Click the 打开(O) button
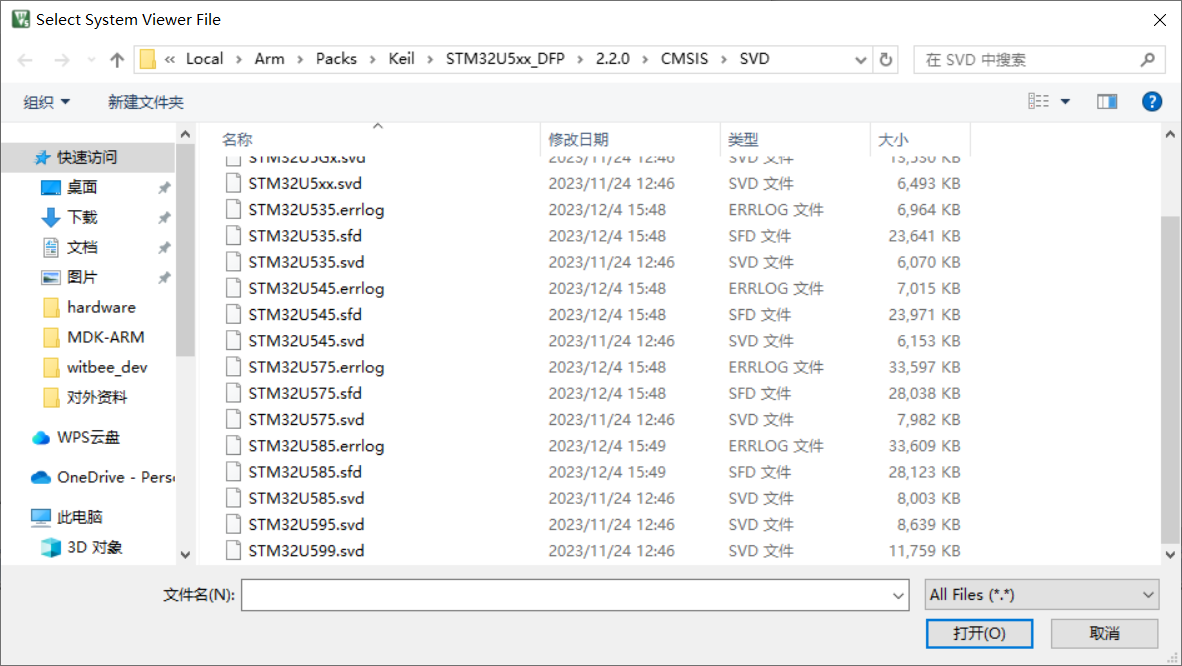The image size is (1182, 666). (x=979, y=633)
